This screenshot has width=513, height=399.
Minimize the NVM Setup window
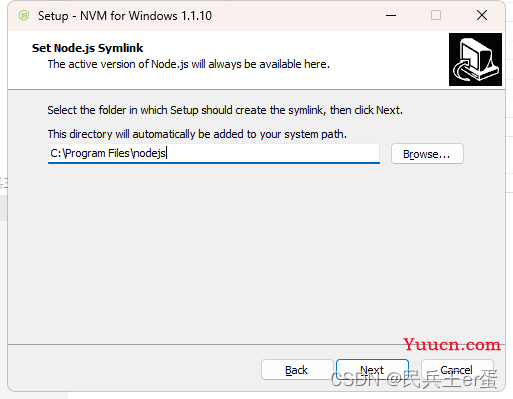click(391, 15)
